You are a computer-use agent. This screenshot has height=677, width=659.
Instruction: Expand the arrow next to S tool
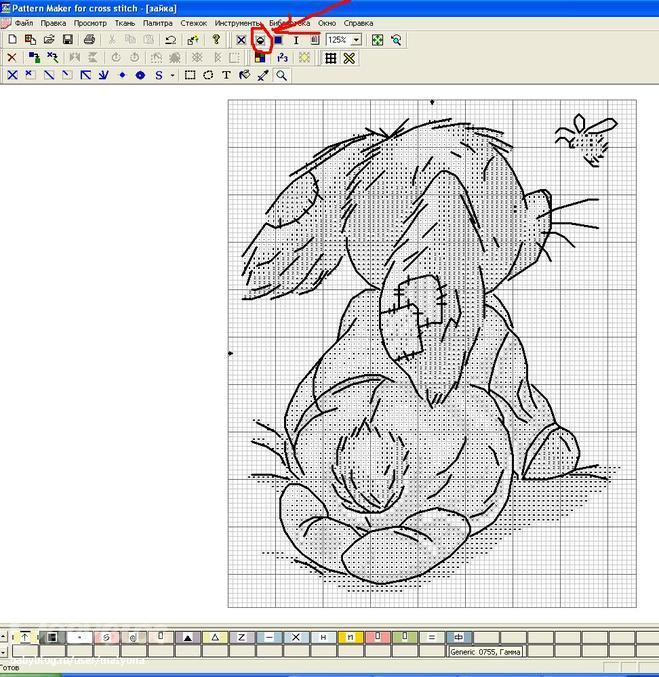tap(172, 75)
